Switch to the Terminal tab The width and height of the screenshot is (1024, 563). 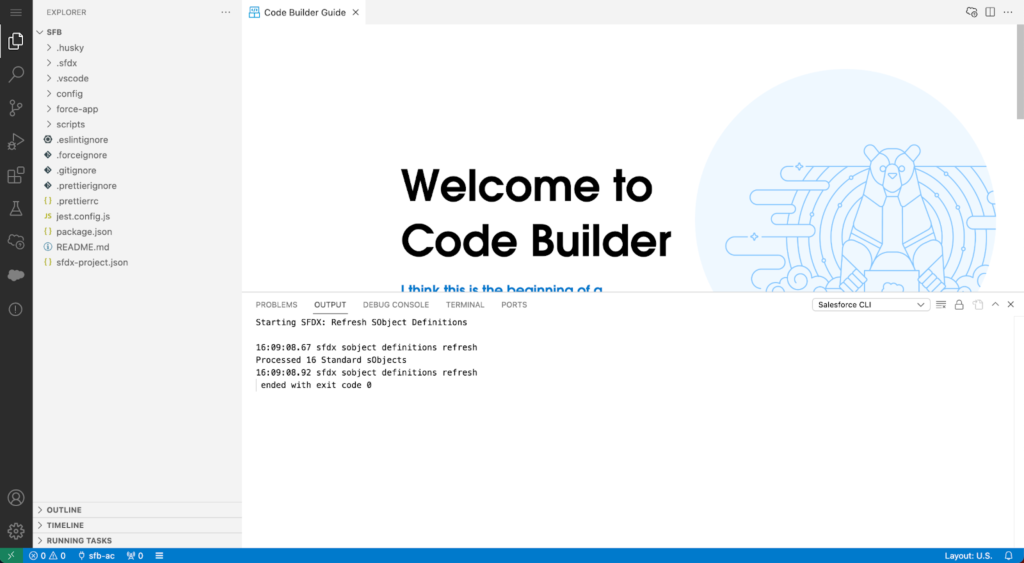pyautogui.click(x=465, y=304)
